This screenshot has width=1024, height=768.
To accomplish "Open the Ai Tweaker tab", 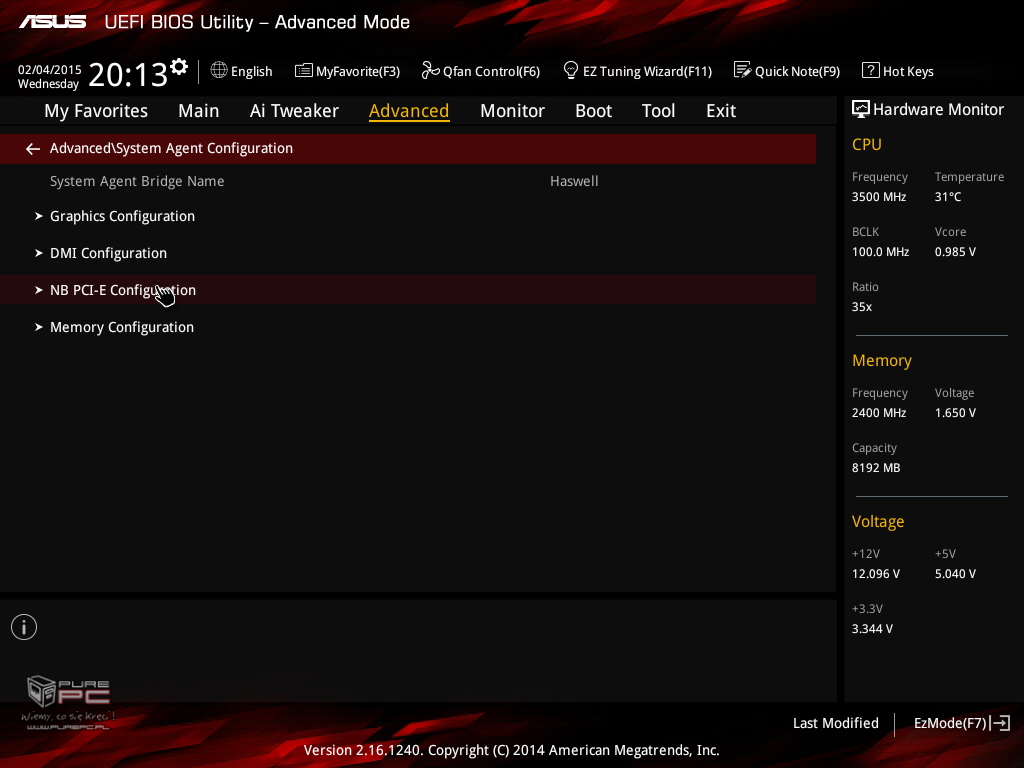I will pyautogui.click(x=294, y=111).
